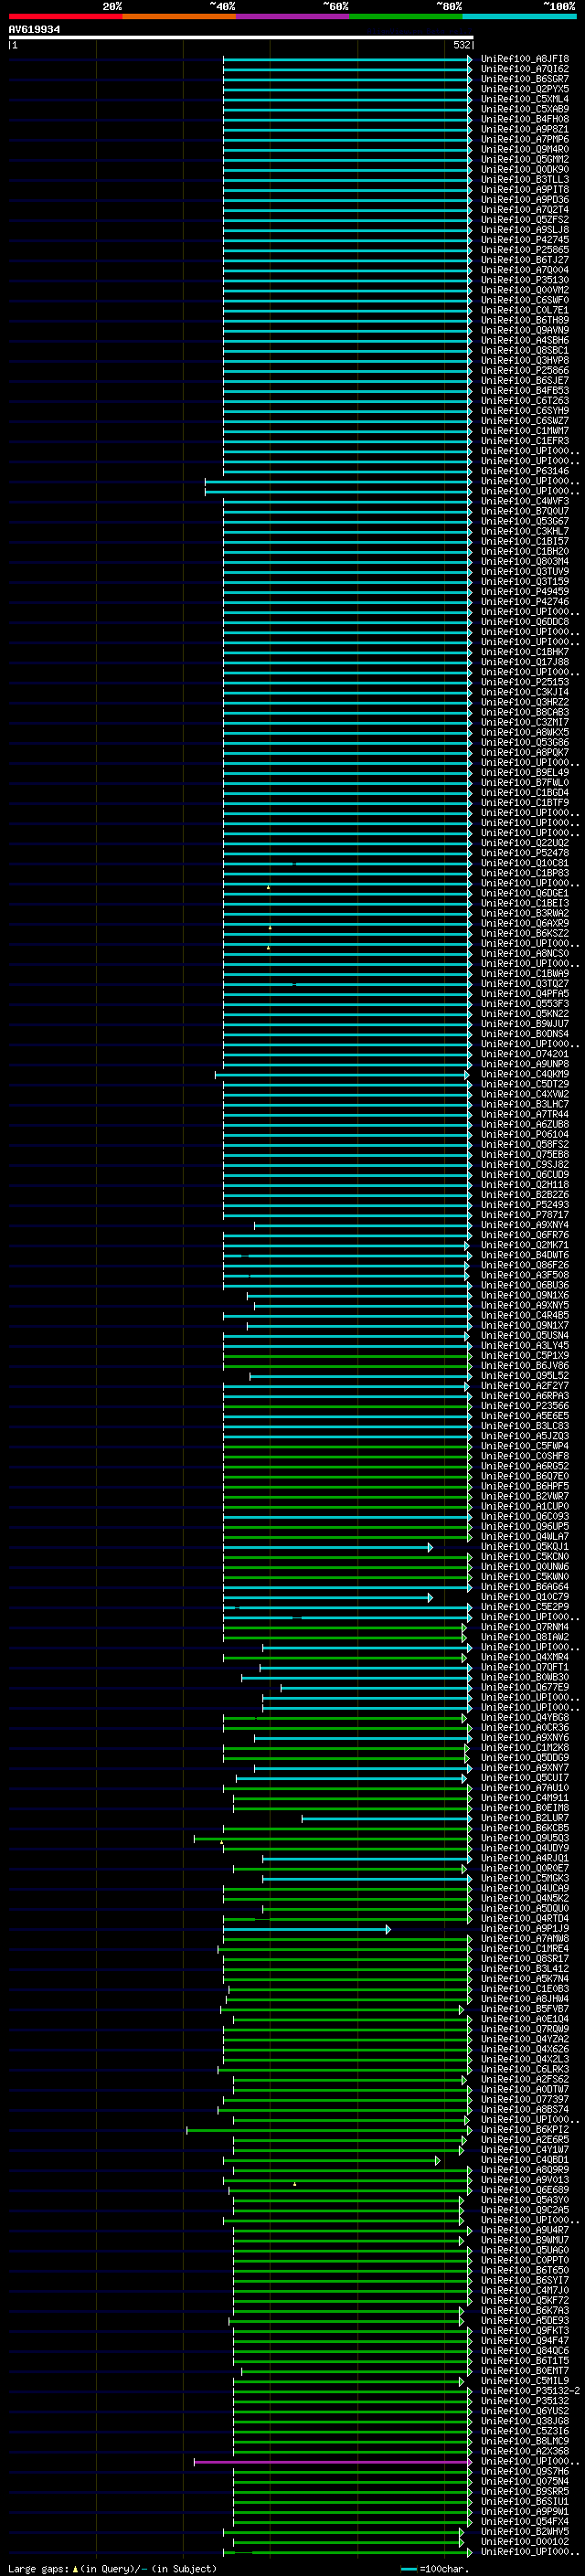Click the white query length bar ending at 532

240,38
